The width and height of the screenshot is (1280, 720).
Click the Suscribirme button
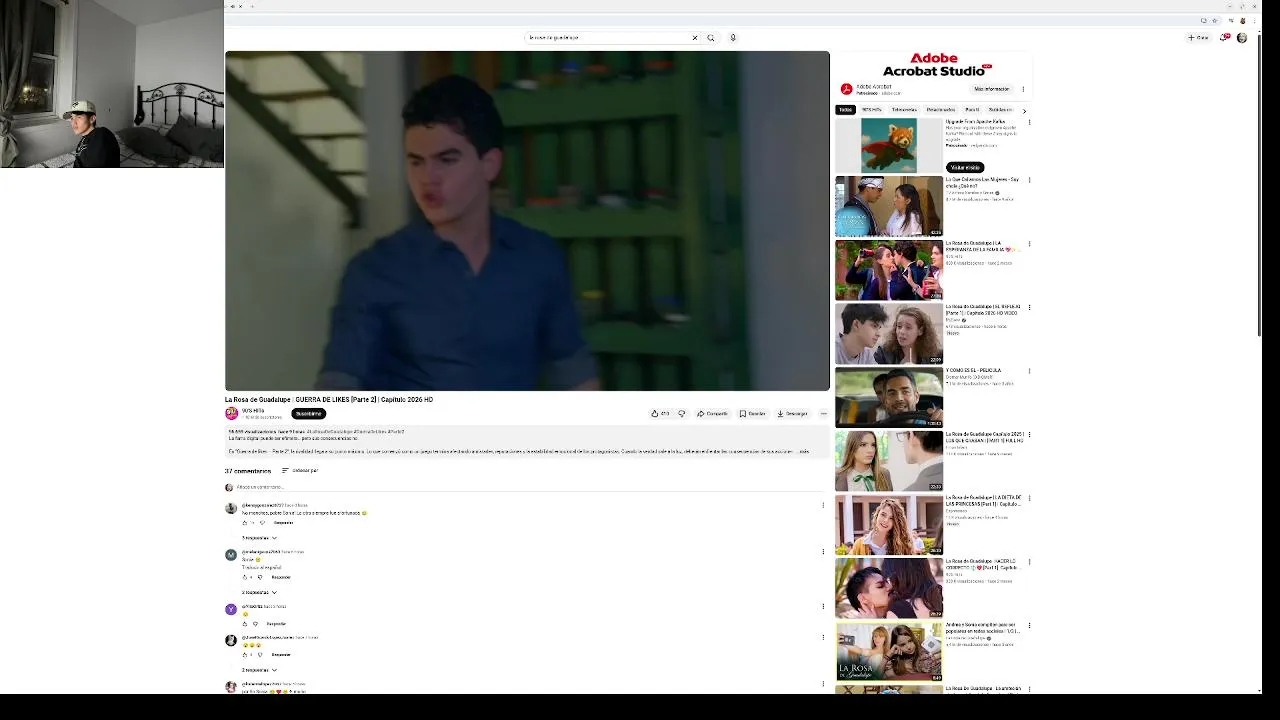(308, 413)
